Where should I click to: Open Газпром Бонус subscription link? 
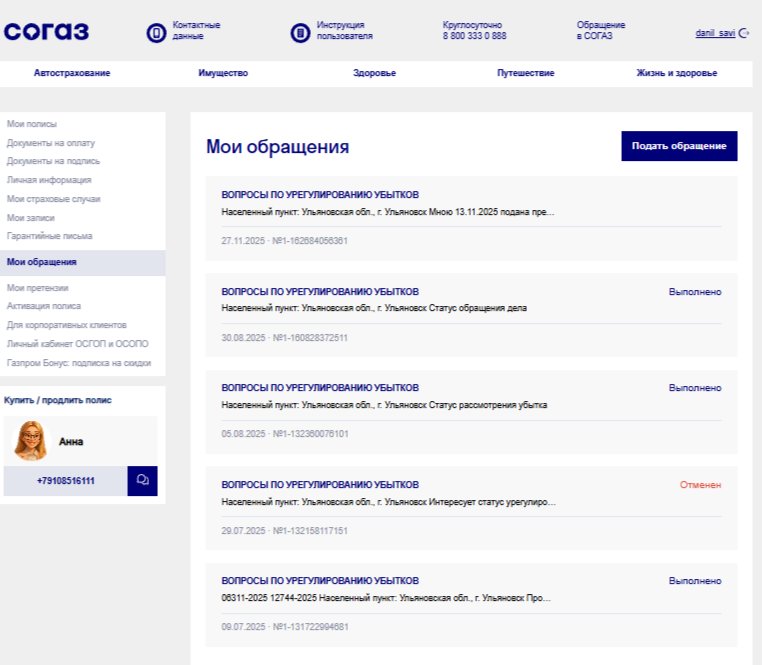79,363
